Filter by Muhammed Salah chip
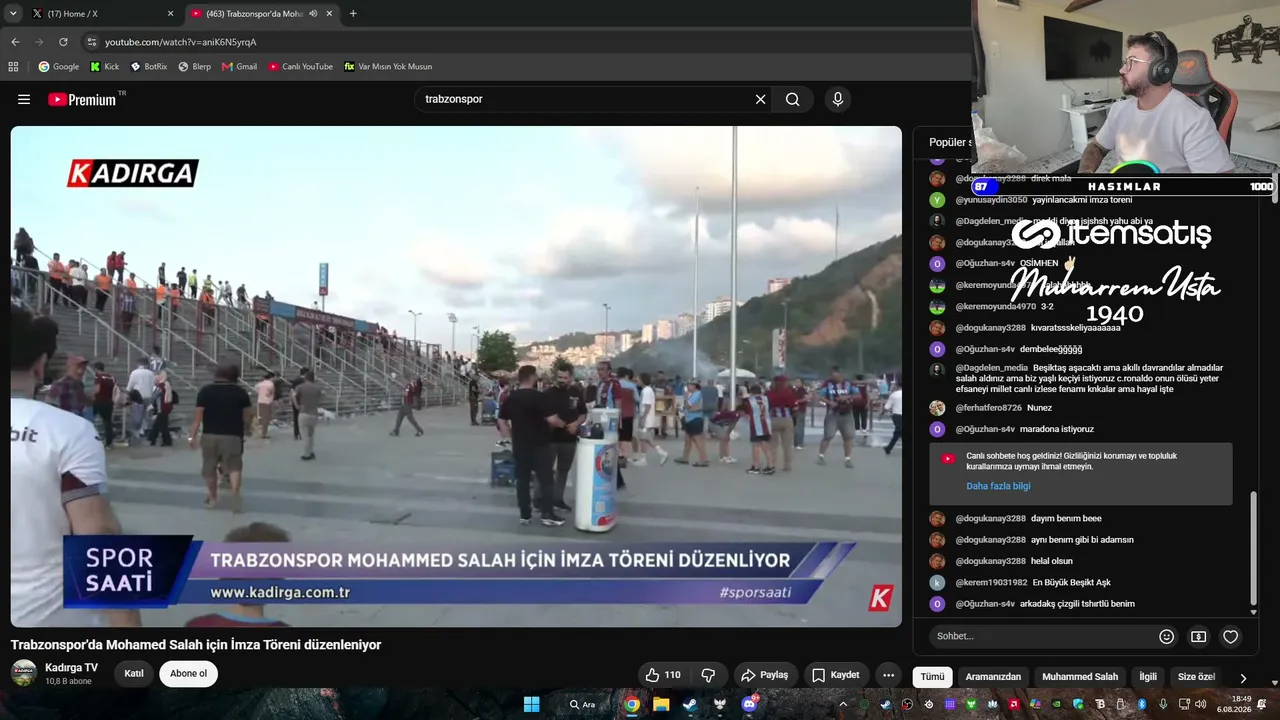This screenshot has width=1280, height=720. coord(1080,677)
